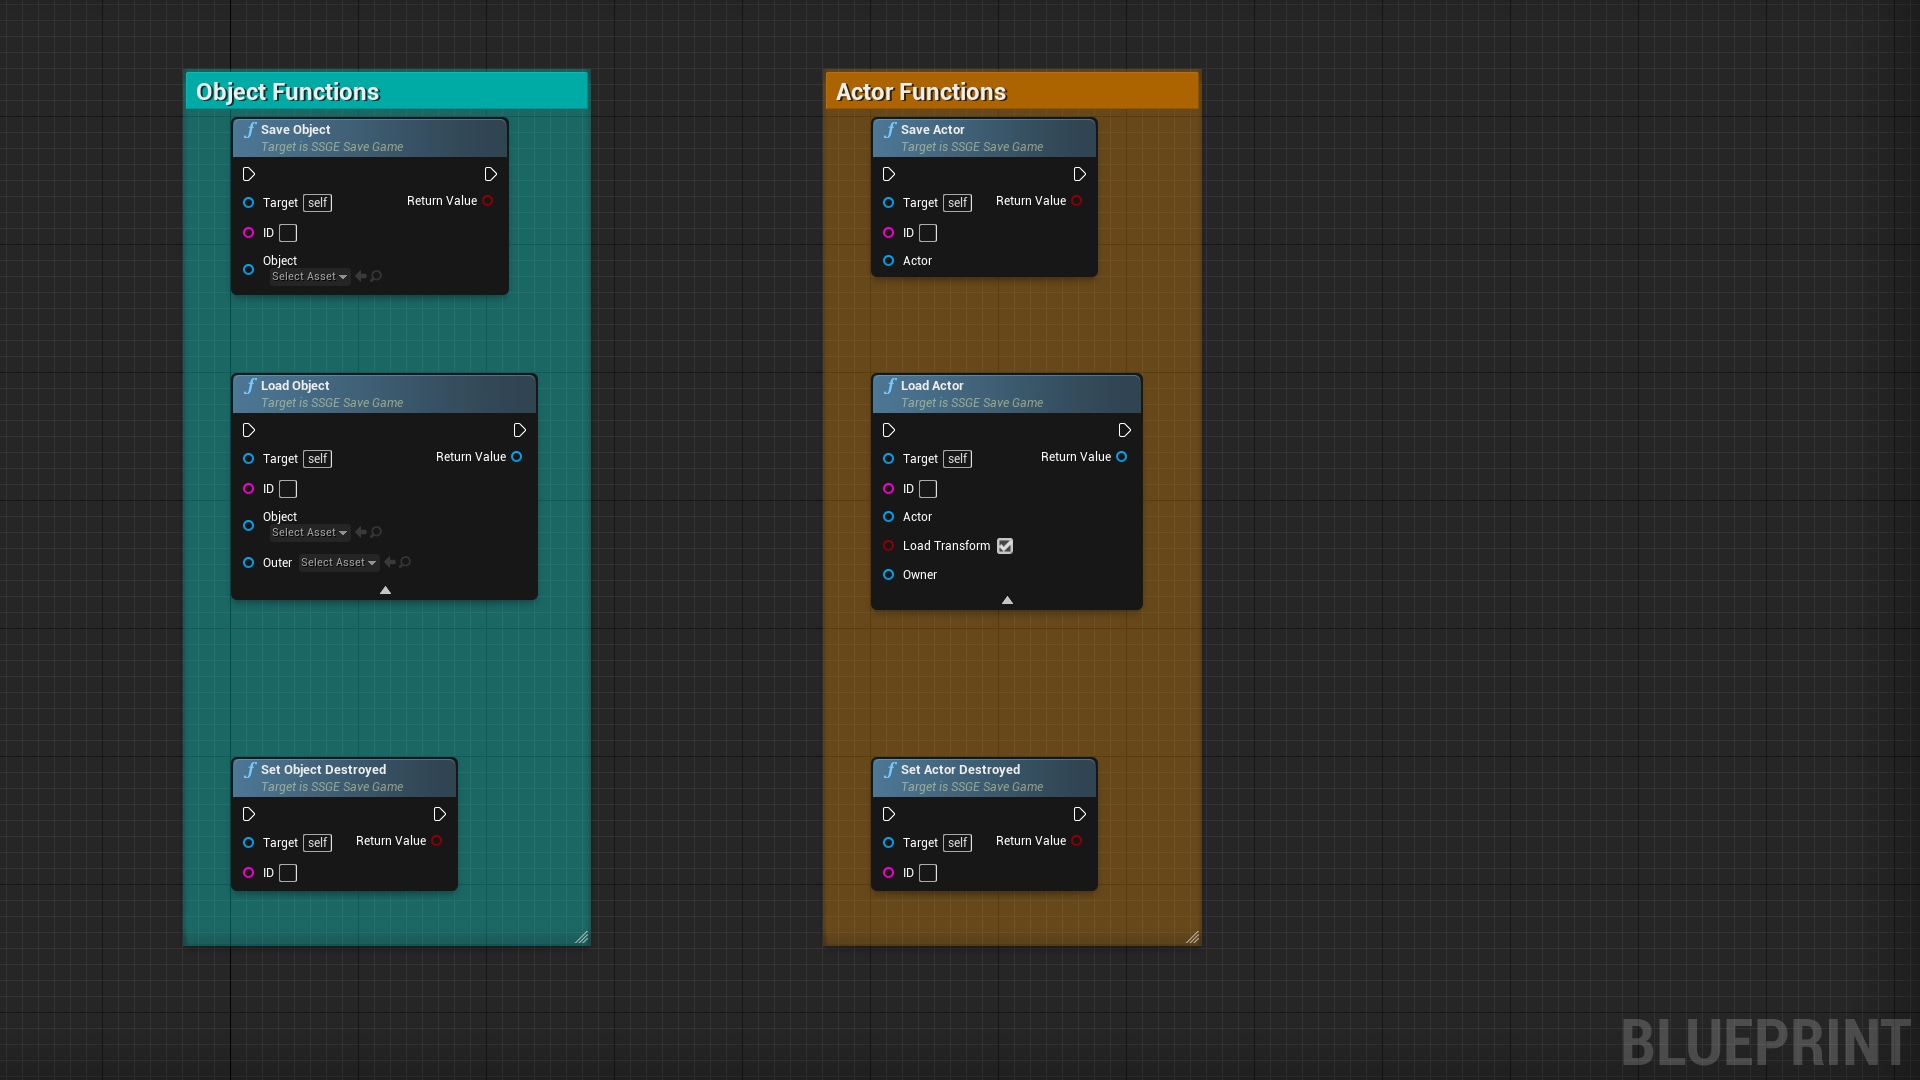Select the Actor Functions comment header
This screenshot has height=1080, width=1920.
(920, 91)
